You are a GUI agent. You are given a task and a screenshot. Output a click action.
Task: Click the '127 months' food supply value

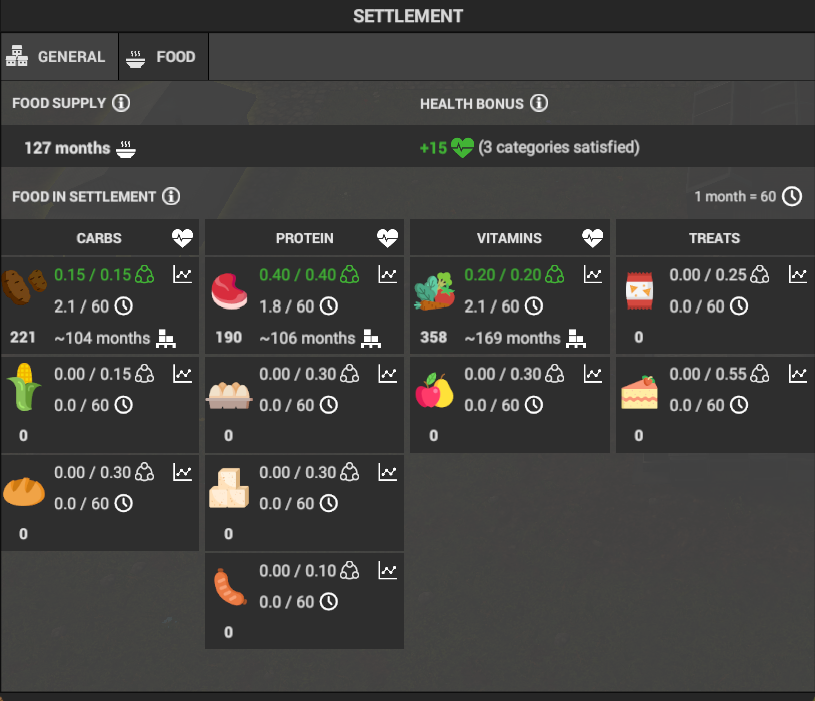coord(67,148)
